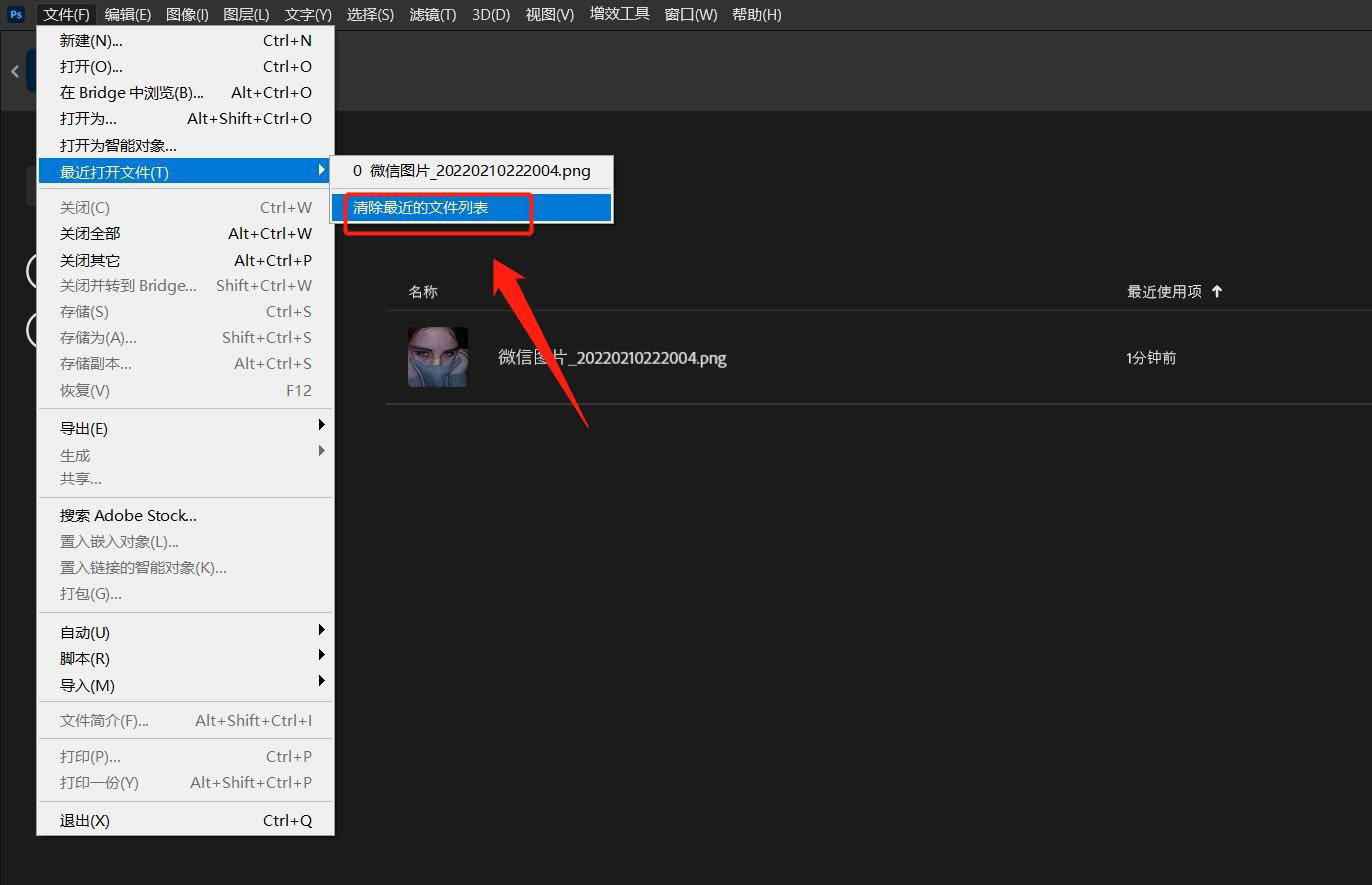This screenshot has width=1372, height=885.
Task: Expand the 最近打开文件(T) submenu
Action: (x=186, y=172)
